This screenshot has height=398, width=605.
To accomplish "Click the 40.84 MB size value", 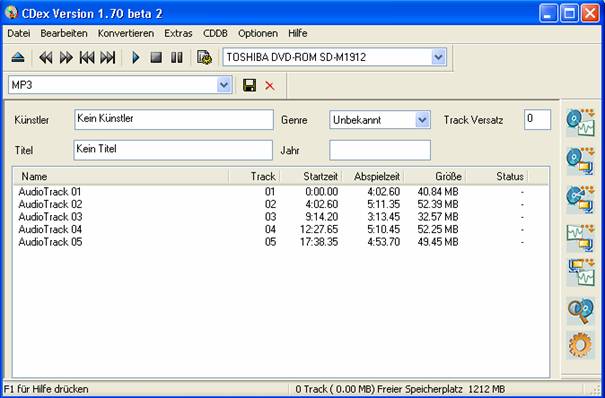I will [x=438, y=192].
